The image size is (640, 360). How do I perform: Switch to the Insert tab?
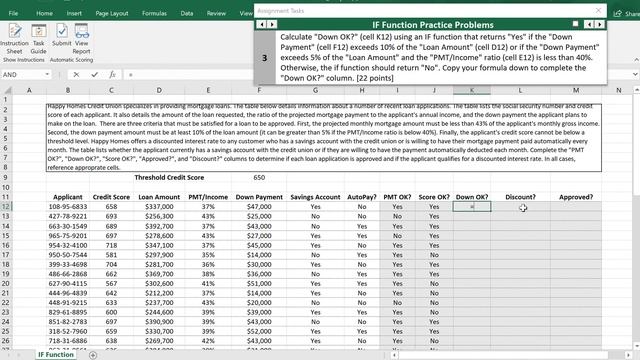click(x=74, y=13)
